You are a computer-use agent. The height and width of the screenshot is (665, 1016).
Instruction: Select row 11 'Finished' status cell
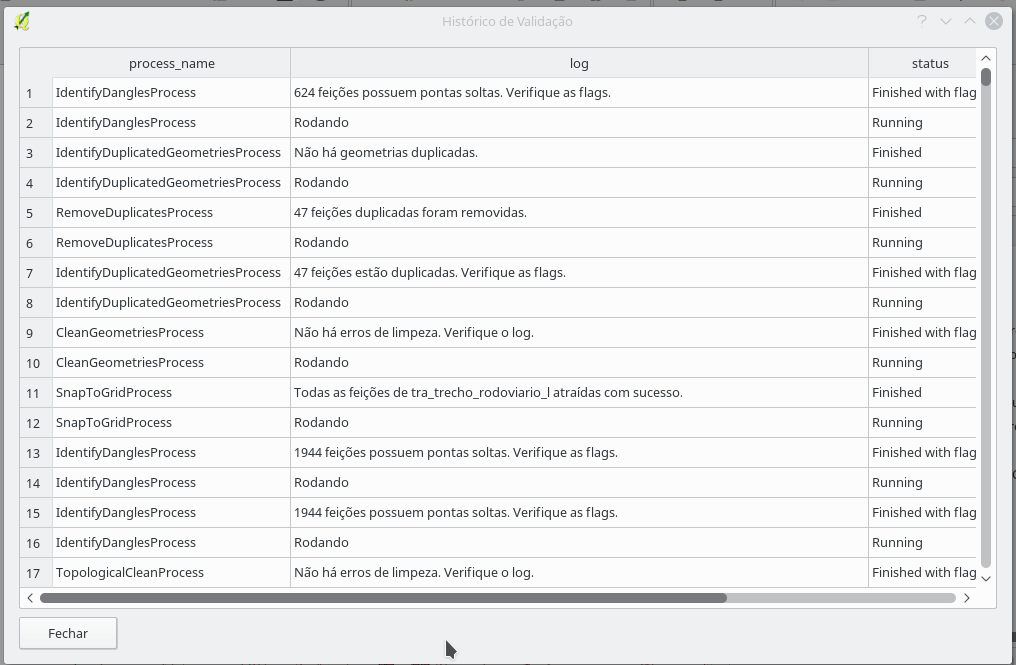tap(923, 393)
